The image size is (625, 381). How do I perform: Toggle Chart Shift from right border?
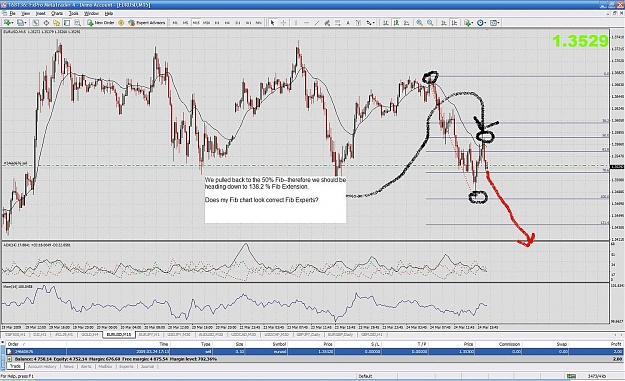coord(454,23)
